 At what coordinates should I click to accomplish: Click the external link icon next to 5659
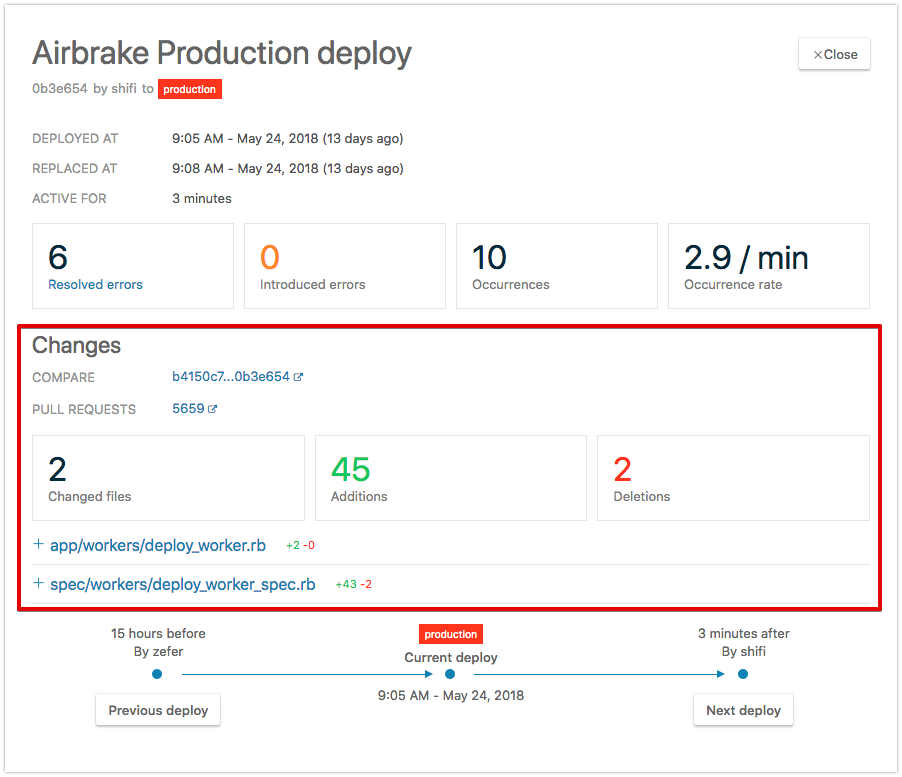[212, 409]
